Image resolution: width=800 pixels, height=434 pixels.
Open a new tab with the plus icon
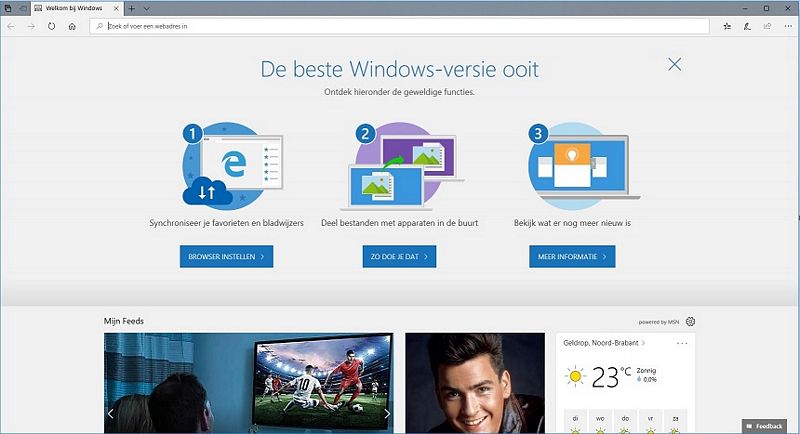pyautogui.click(x=132, y=9)
